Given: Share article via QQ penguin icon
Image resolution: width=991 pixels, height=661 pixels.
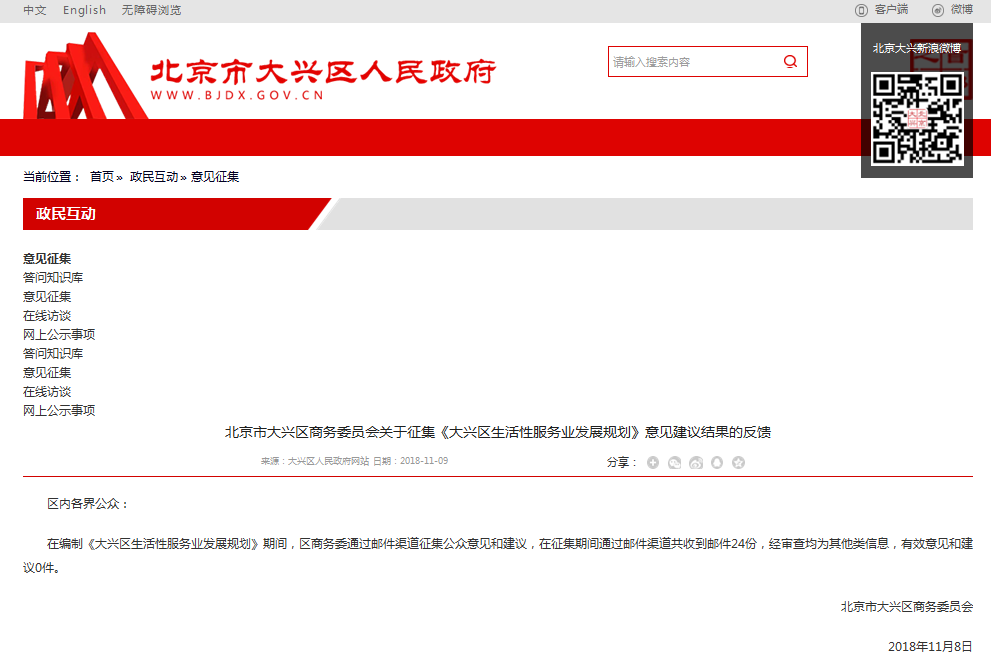Looking at the screenshot, I should [x=717, y=462].
